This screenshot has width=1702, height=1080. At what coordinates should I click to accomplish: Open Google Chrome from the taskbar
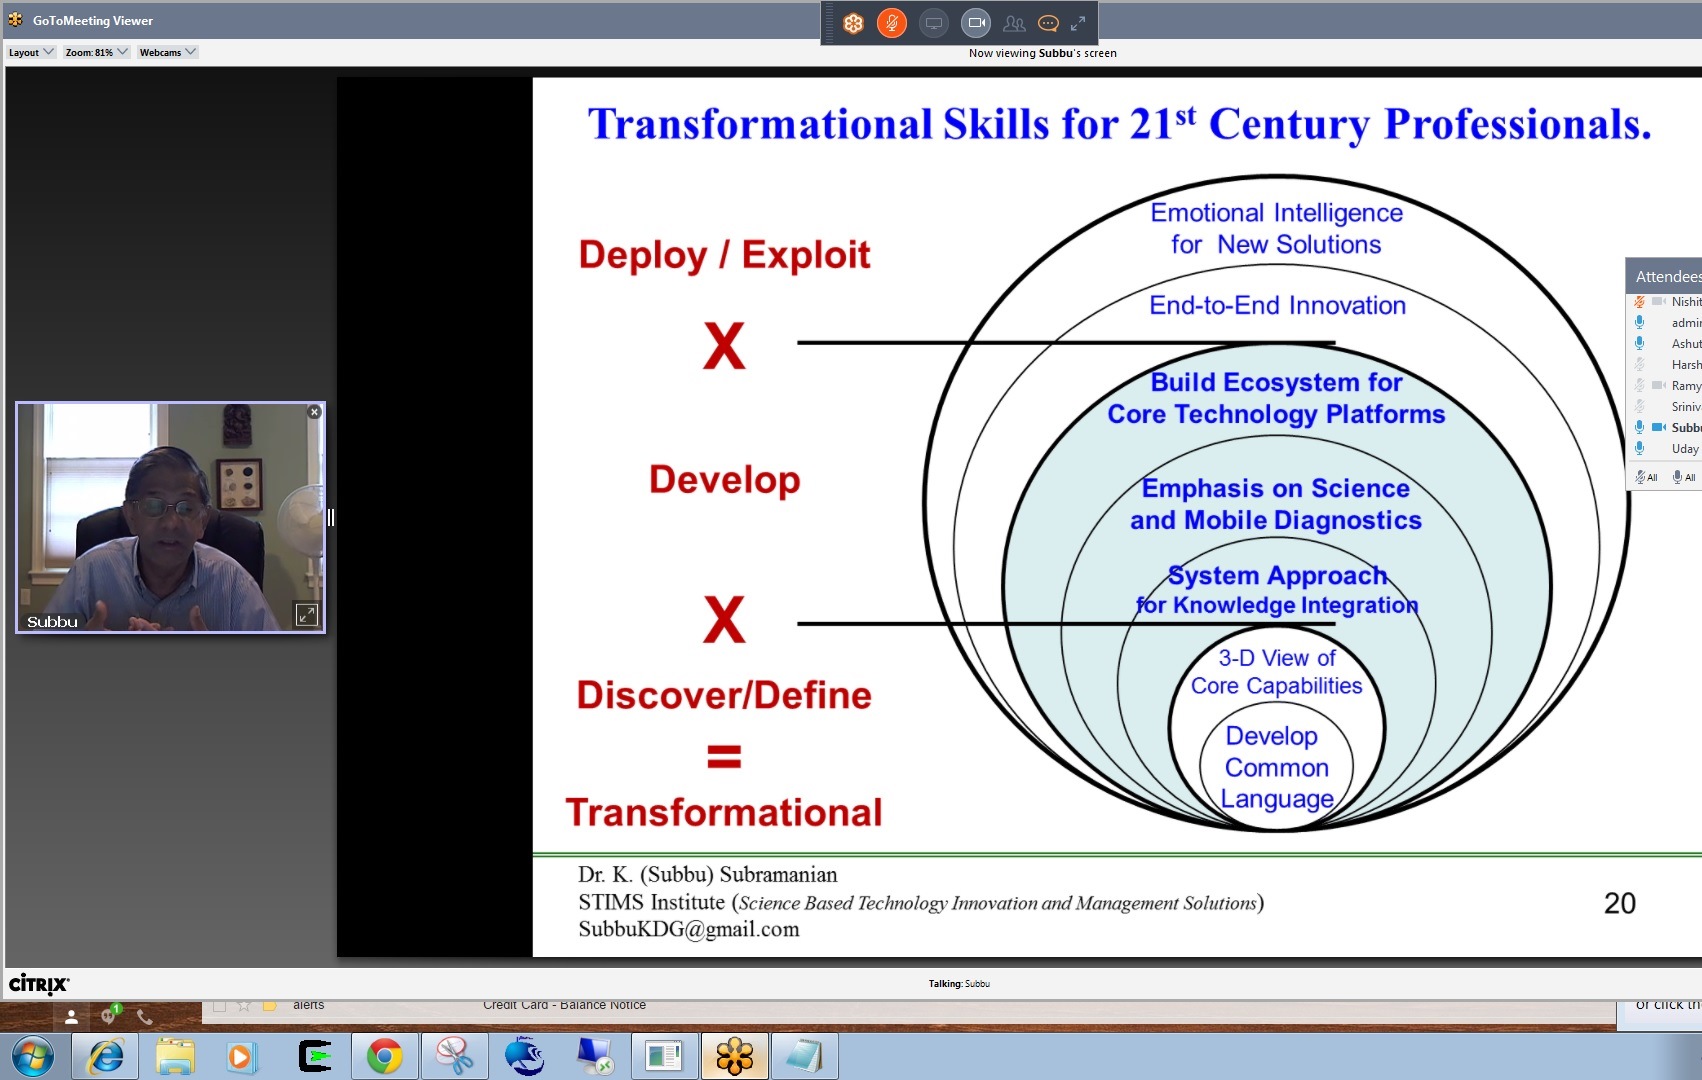(384, 1056)
